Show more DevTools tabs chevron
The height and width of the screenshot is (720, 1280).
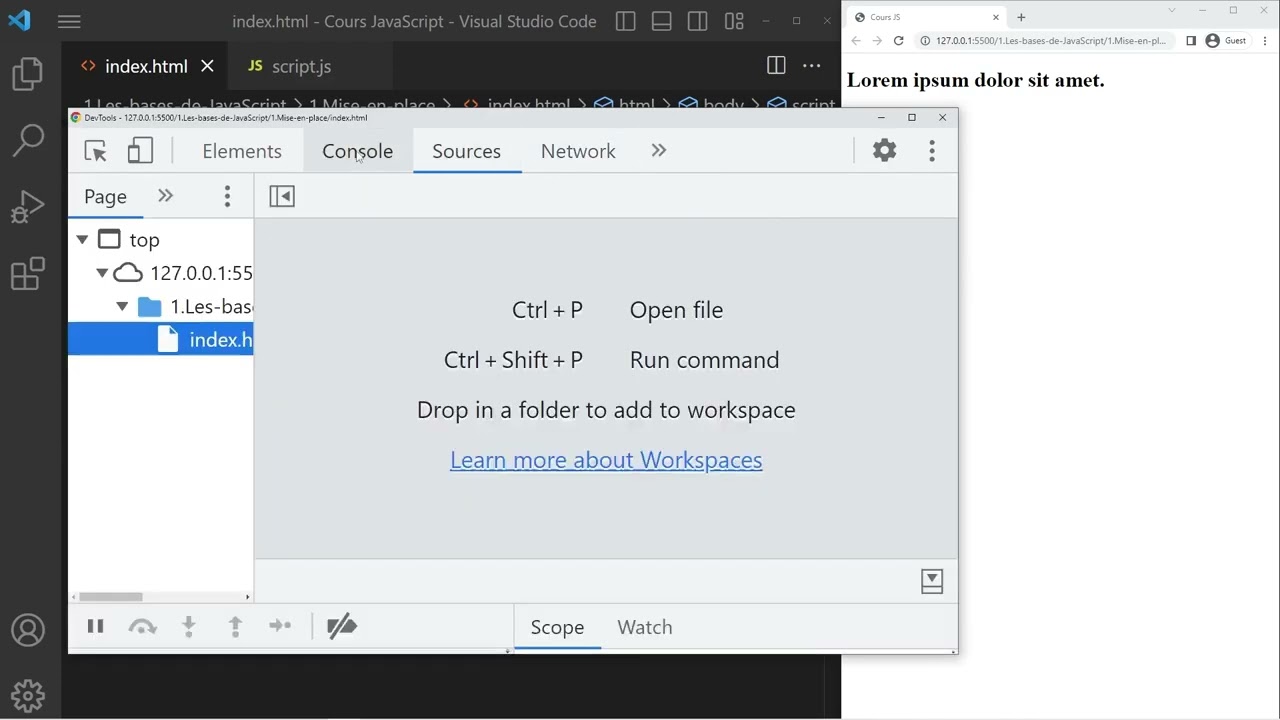[x=659, y=151]
